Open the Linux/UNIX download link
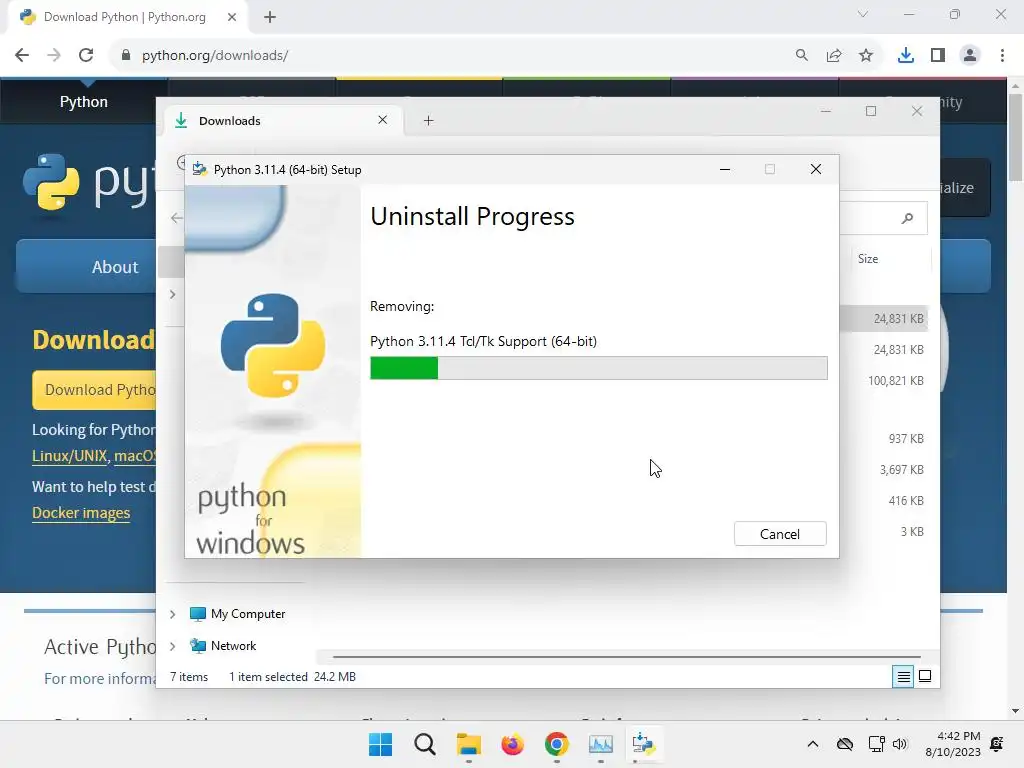 [69, 456]
